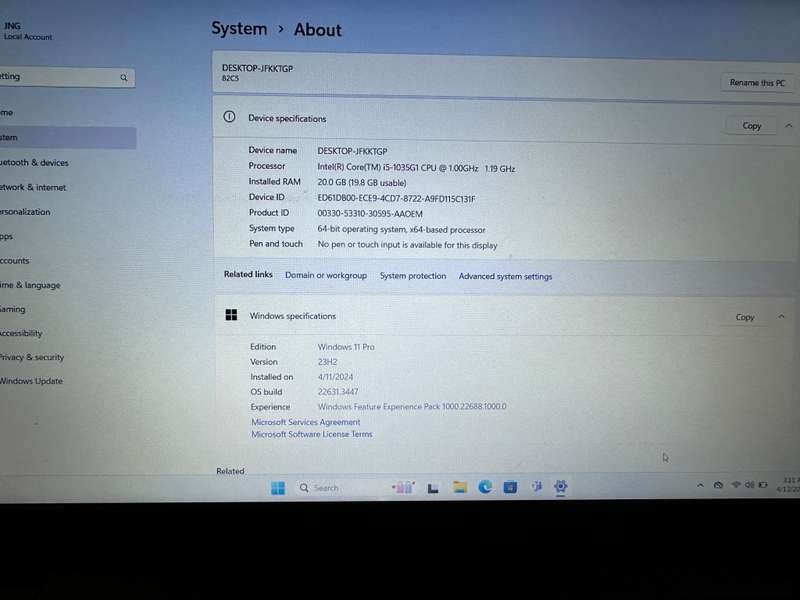
Task: Open the Task View icon in taskbar
Action: [x=433, y=488]
